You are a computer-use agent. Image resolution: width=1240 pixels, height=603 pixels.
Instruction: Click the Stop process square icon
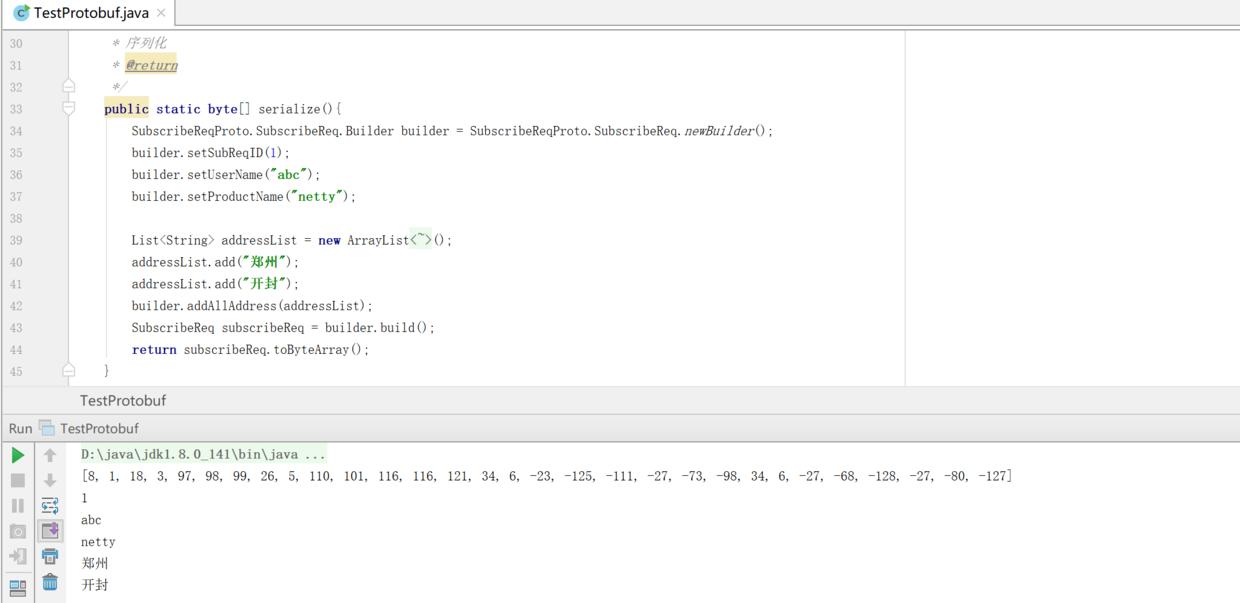point(17,480)
